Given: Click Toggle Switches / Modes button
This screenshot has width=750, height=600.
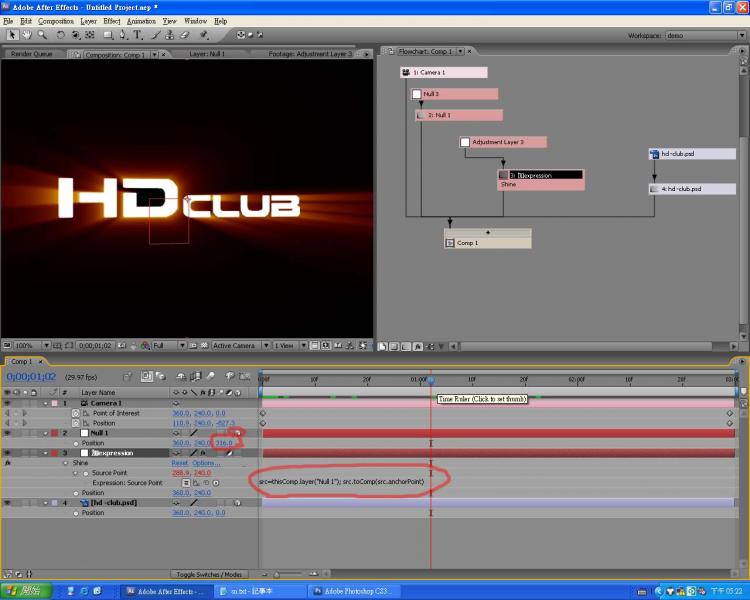Looking at the screenshot, I should [x=209, y=574].
